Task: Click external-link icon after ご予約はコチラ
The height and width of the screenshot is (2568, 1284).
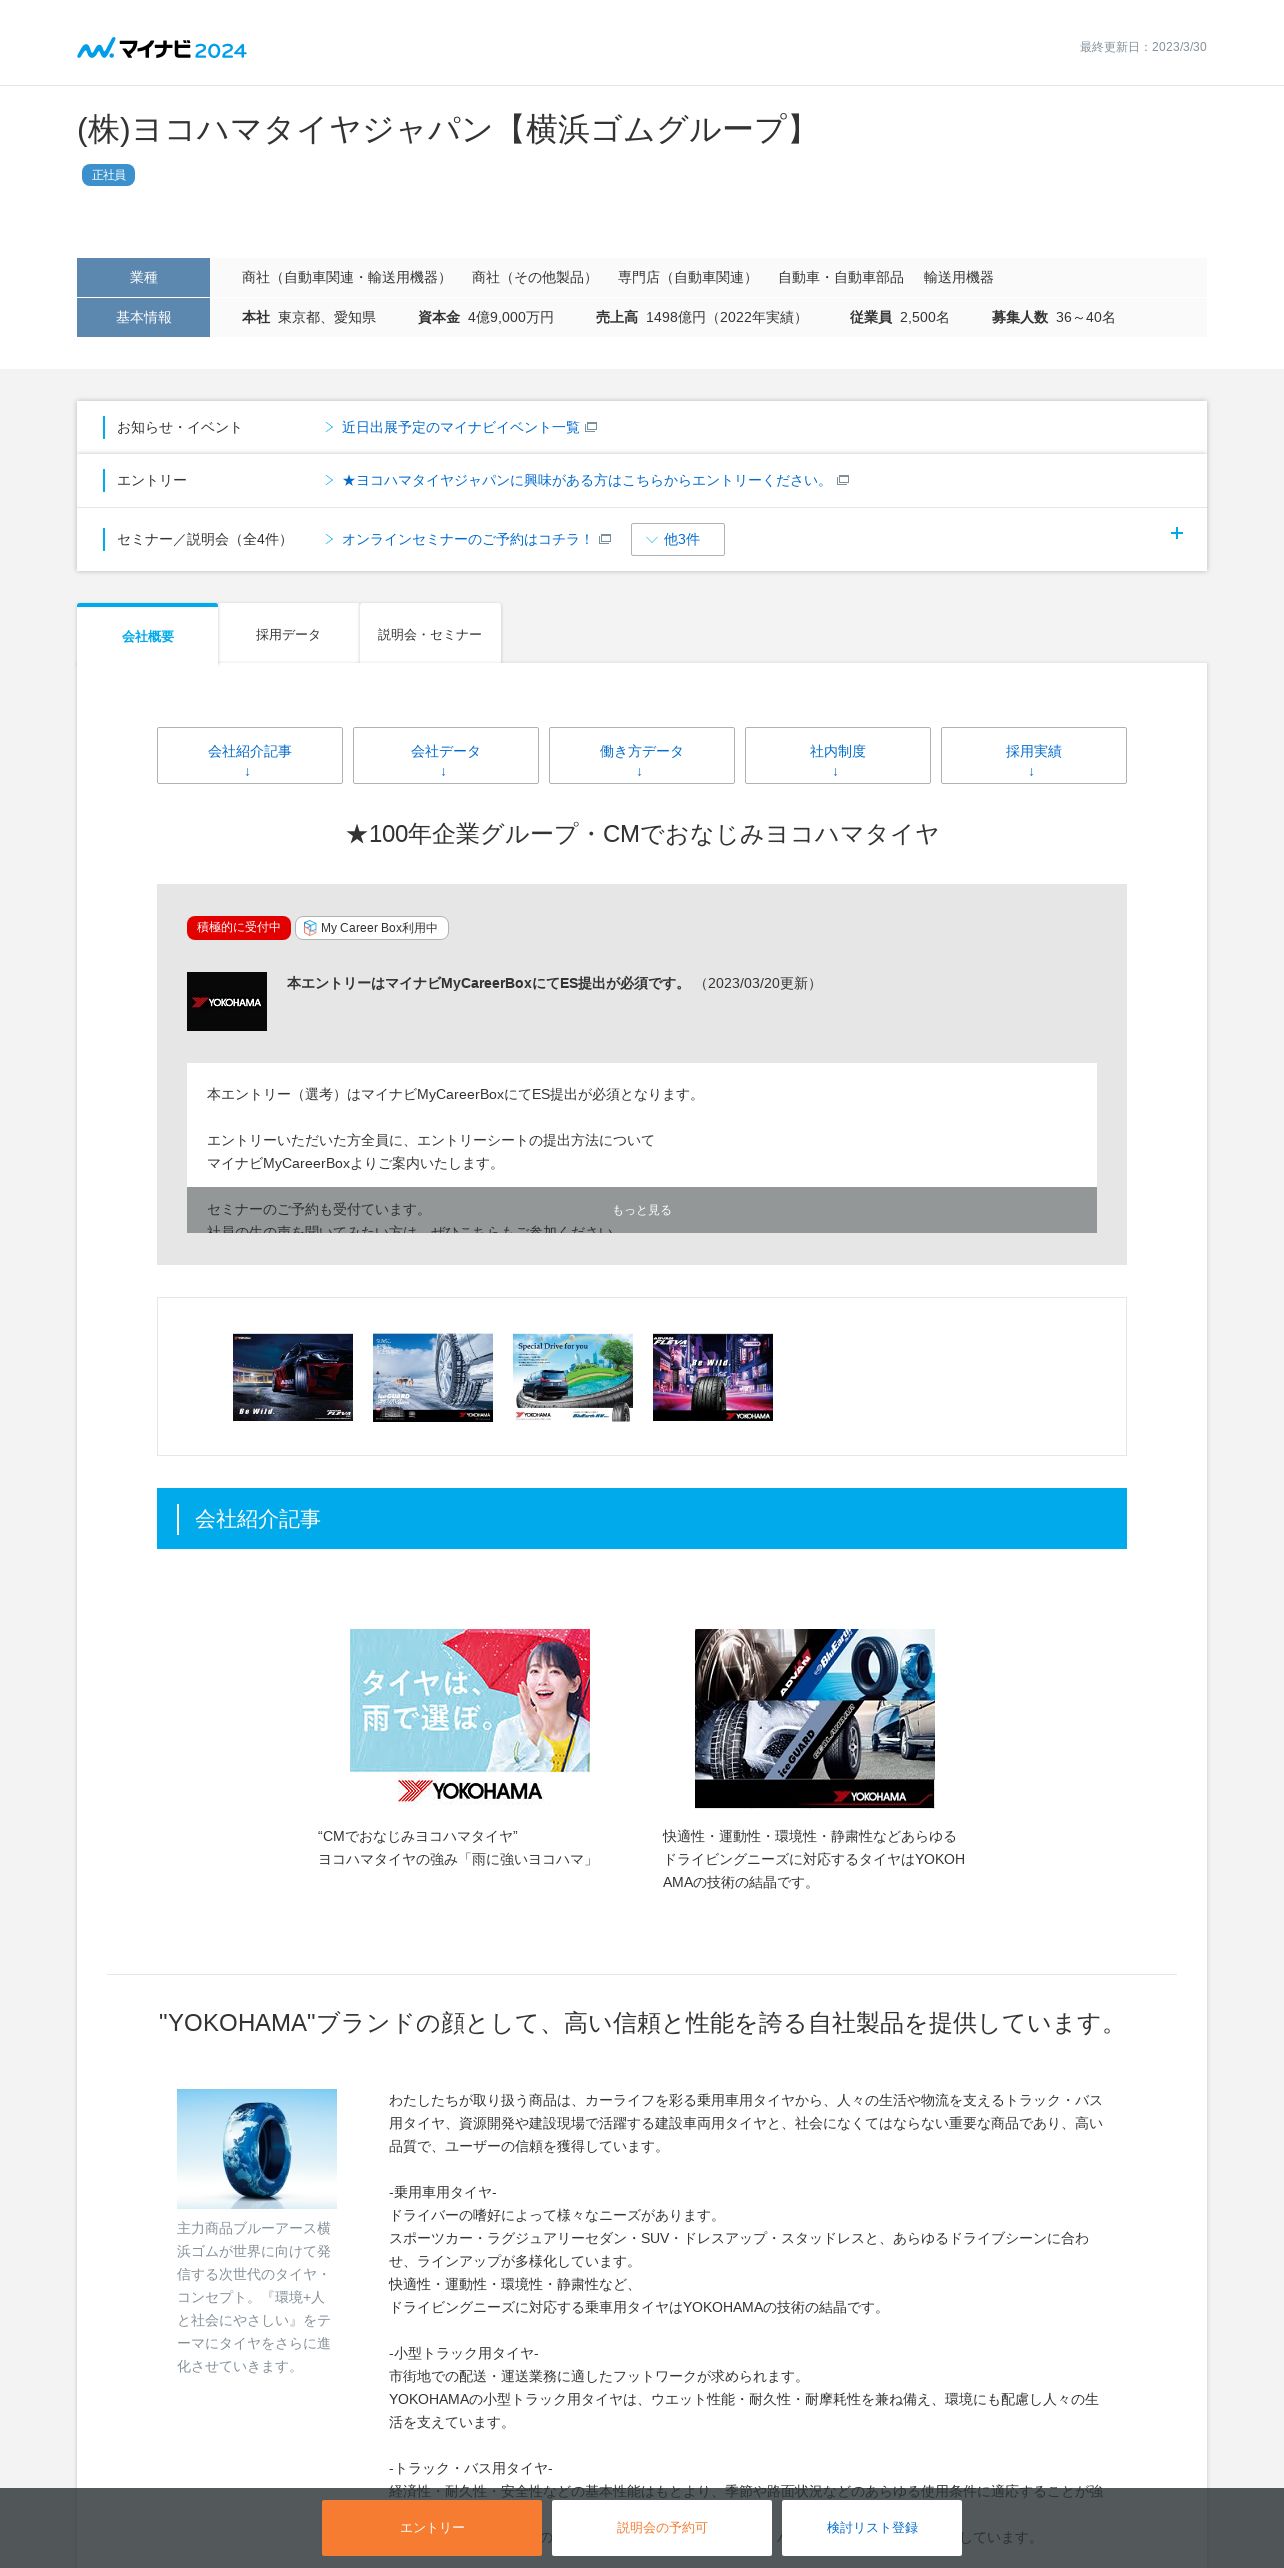Action: click(605, 539)
